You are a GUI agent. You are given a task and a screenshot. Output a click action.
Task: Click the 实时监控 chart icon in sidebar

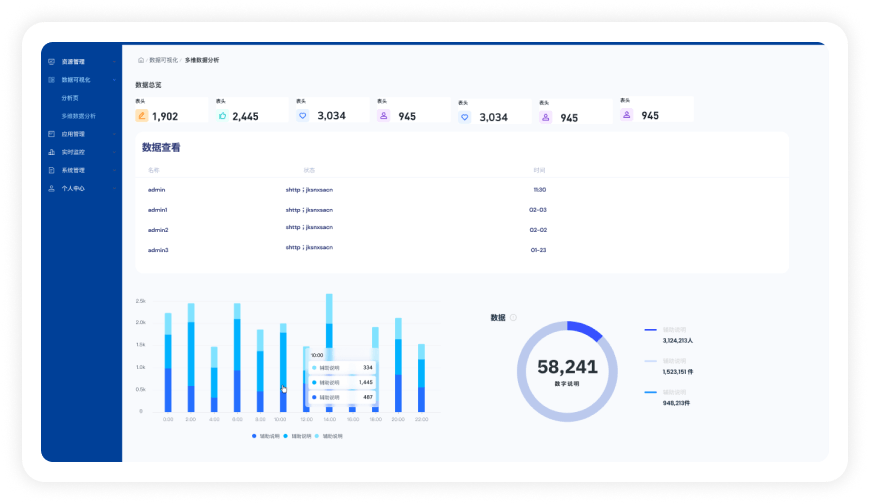(x=52, y=152)
